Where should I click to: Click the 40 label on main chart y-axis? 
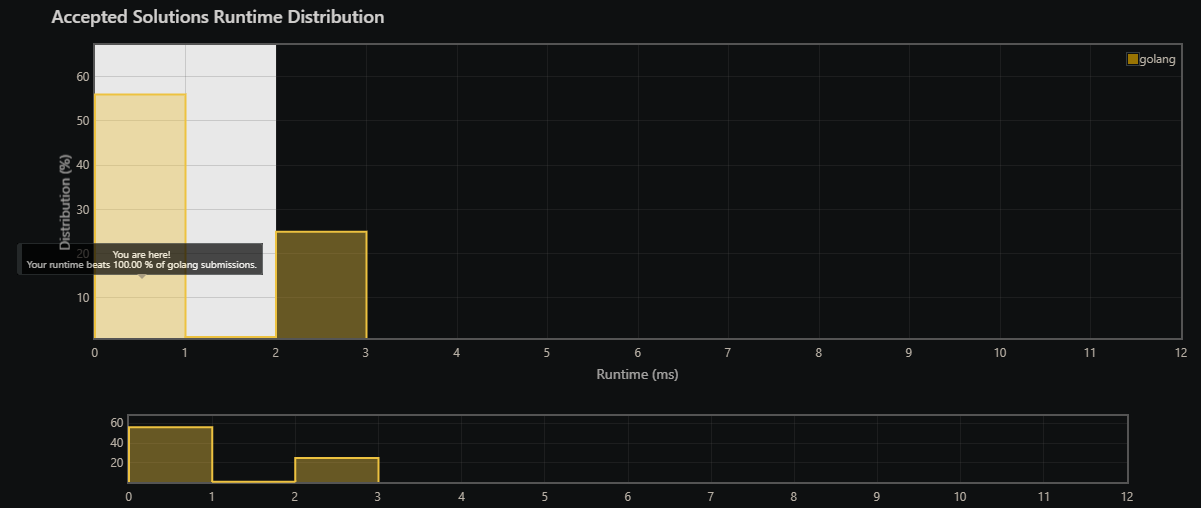[83, 165]
